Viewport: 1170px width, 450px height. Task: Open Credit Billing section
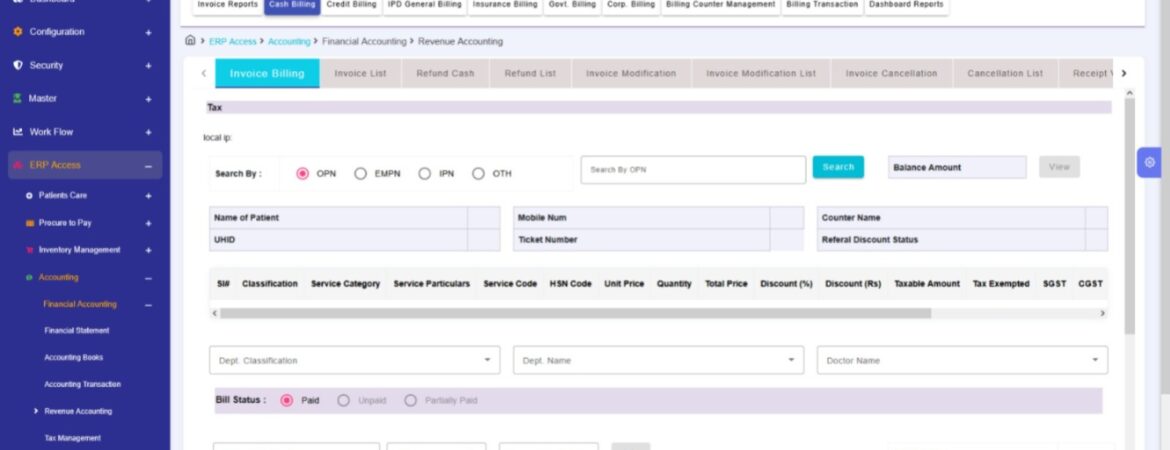pyautogui.click(x=351, y=5)
